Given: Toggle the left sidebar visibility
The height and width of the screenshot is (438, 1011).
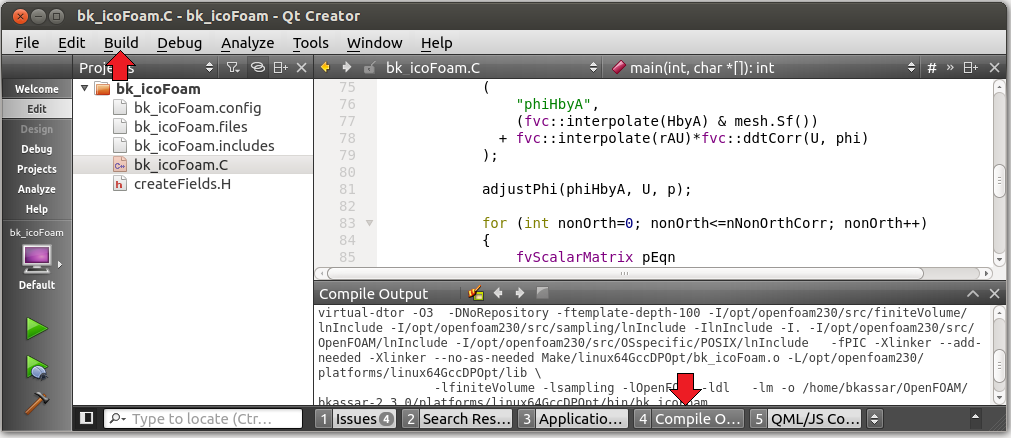Looking at the screenshot, I should (86, 419).
